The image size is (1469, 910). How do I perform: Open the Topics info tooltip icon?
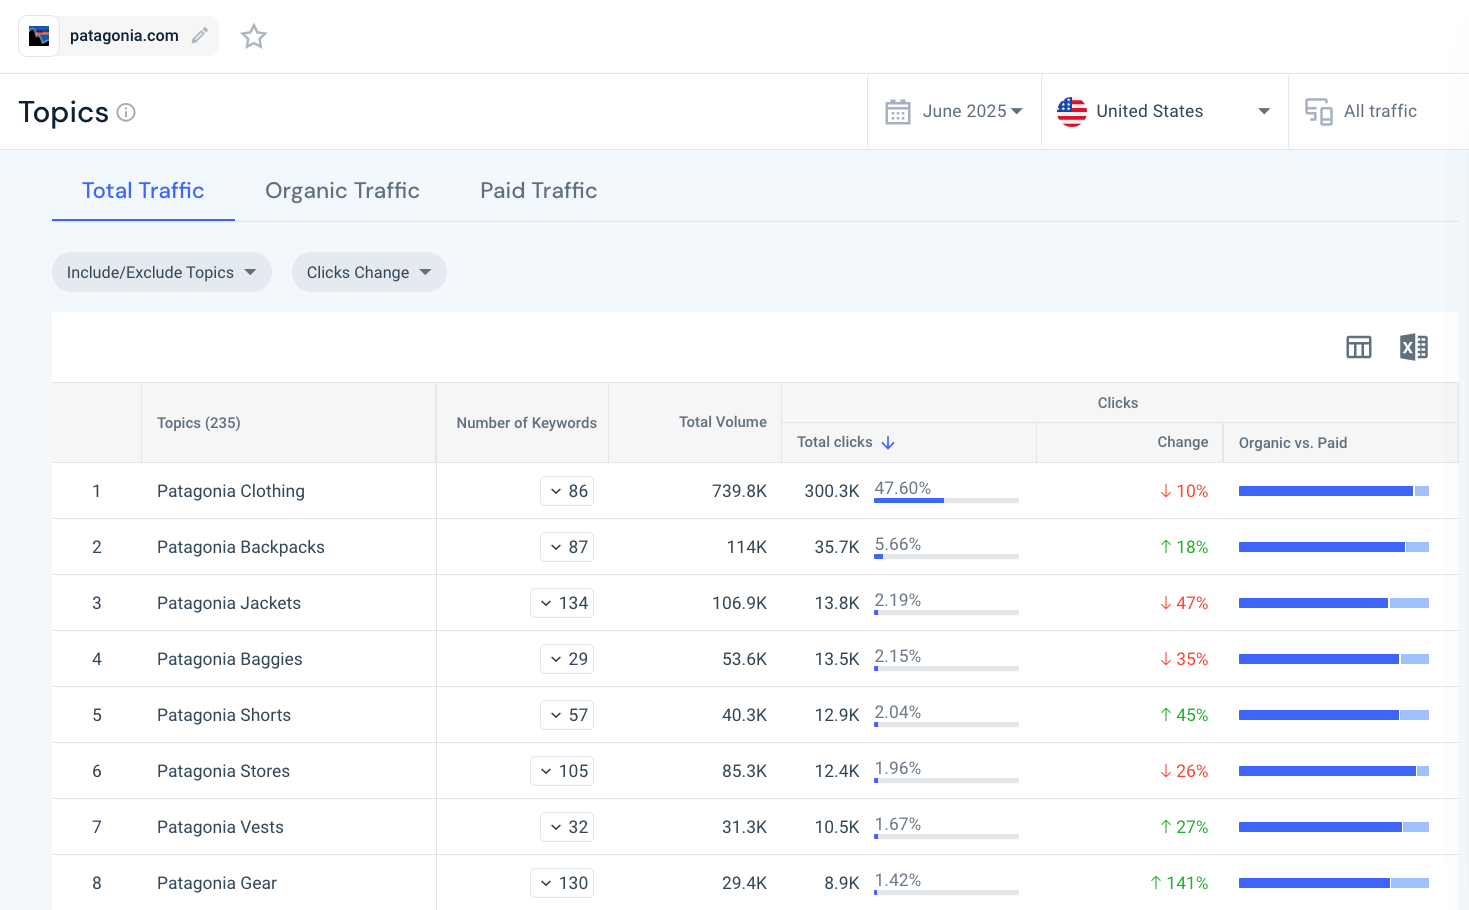pyautogui.click(x=126, y=112)
